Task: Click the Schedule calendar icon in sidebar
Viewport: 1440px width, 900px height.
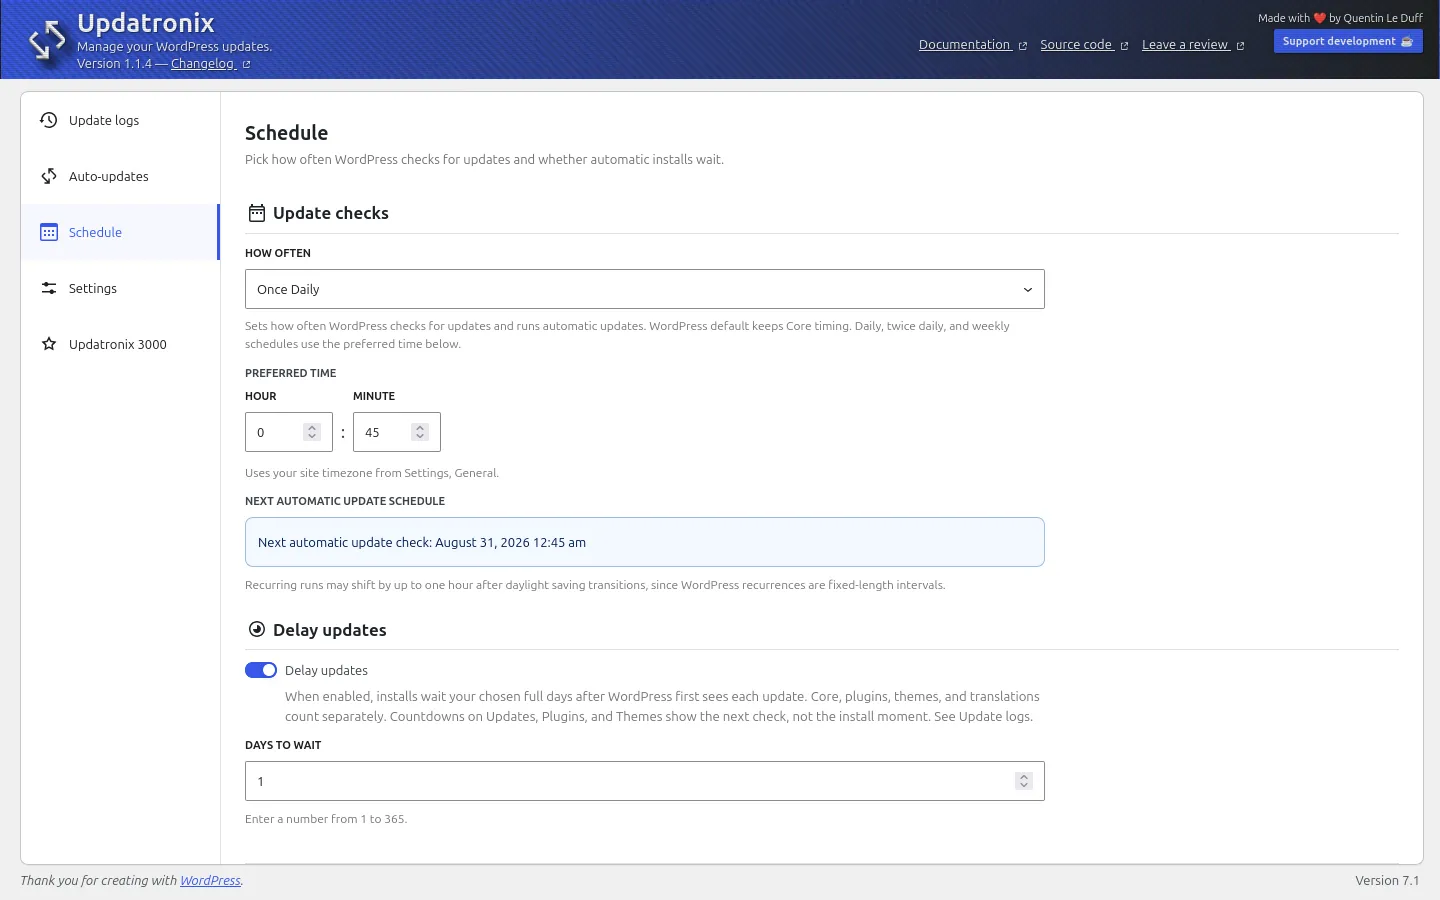Action: [48, 232]
